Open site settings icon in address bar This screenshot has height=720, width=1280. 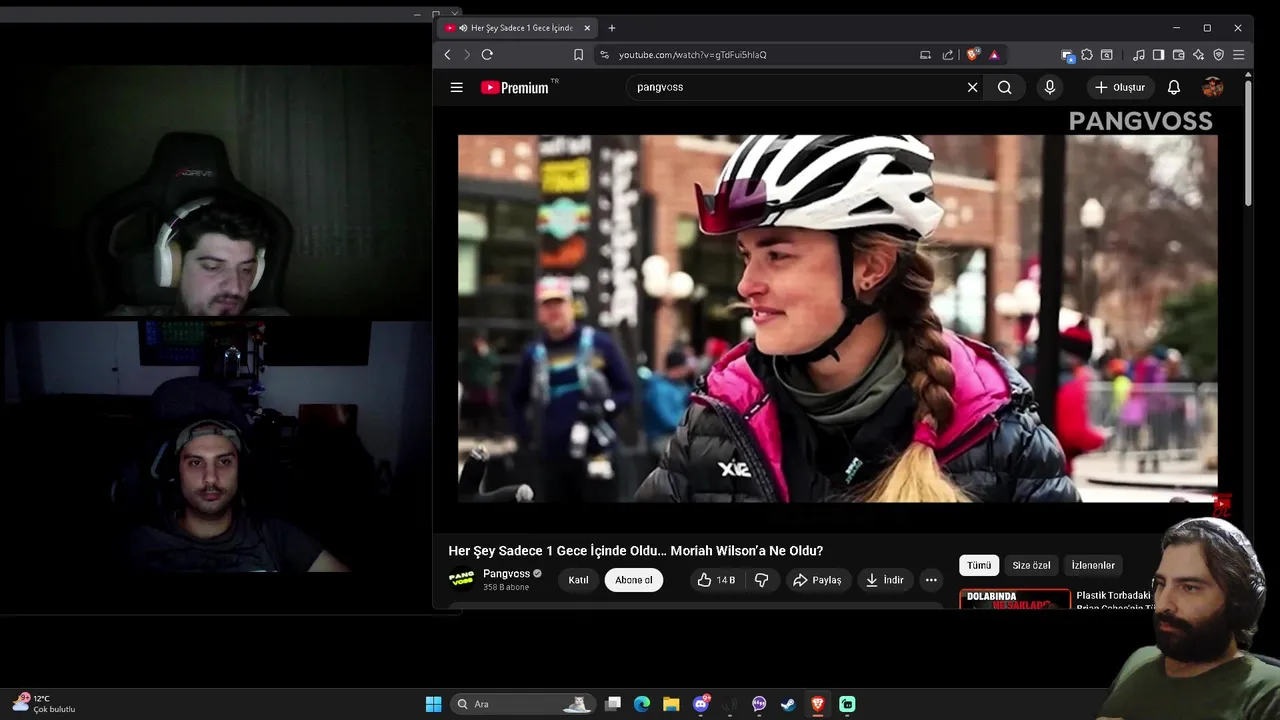pos(604,55)
